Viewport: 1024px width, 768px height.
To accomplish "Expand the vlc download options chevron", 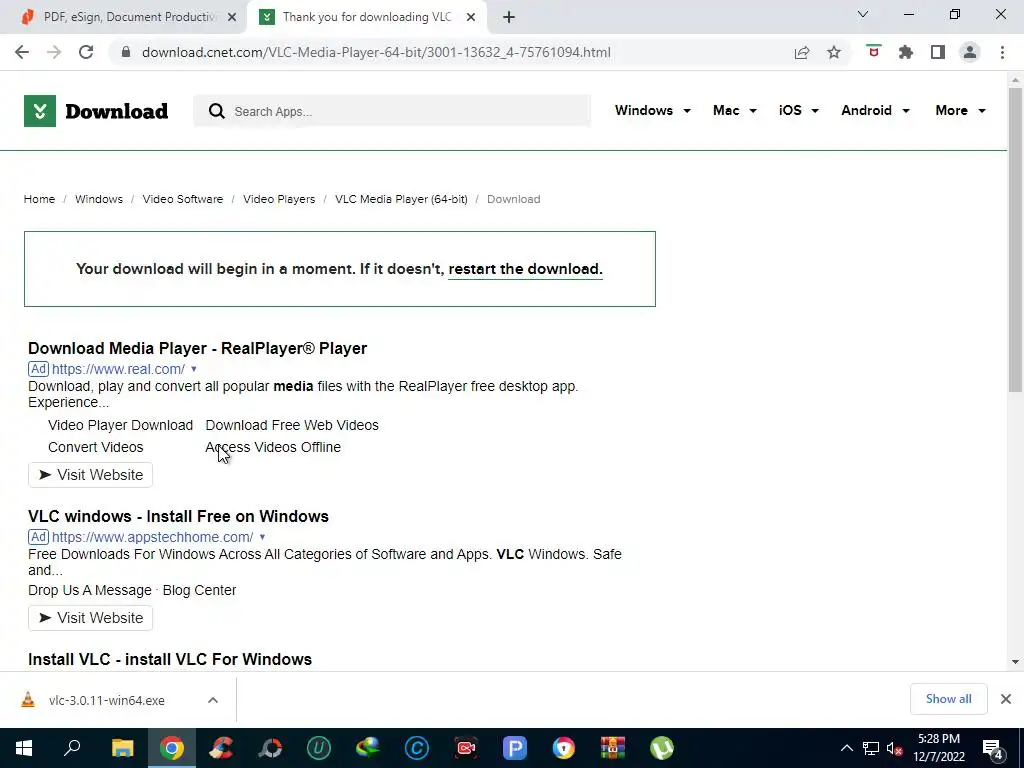I will click(x=213, y=700).
